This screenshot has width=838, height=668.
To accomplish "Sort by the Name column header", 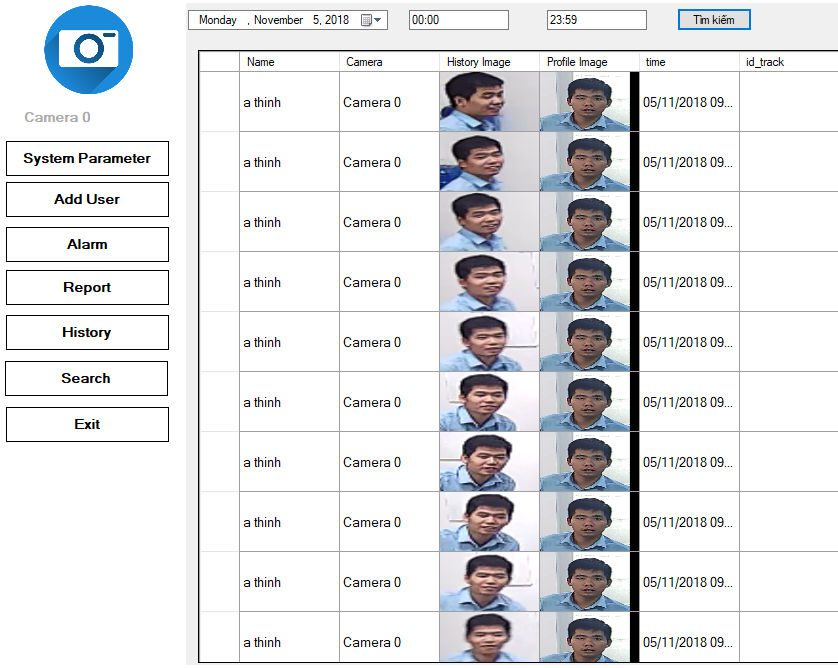I will click(289, 62).
